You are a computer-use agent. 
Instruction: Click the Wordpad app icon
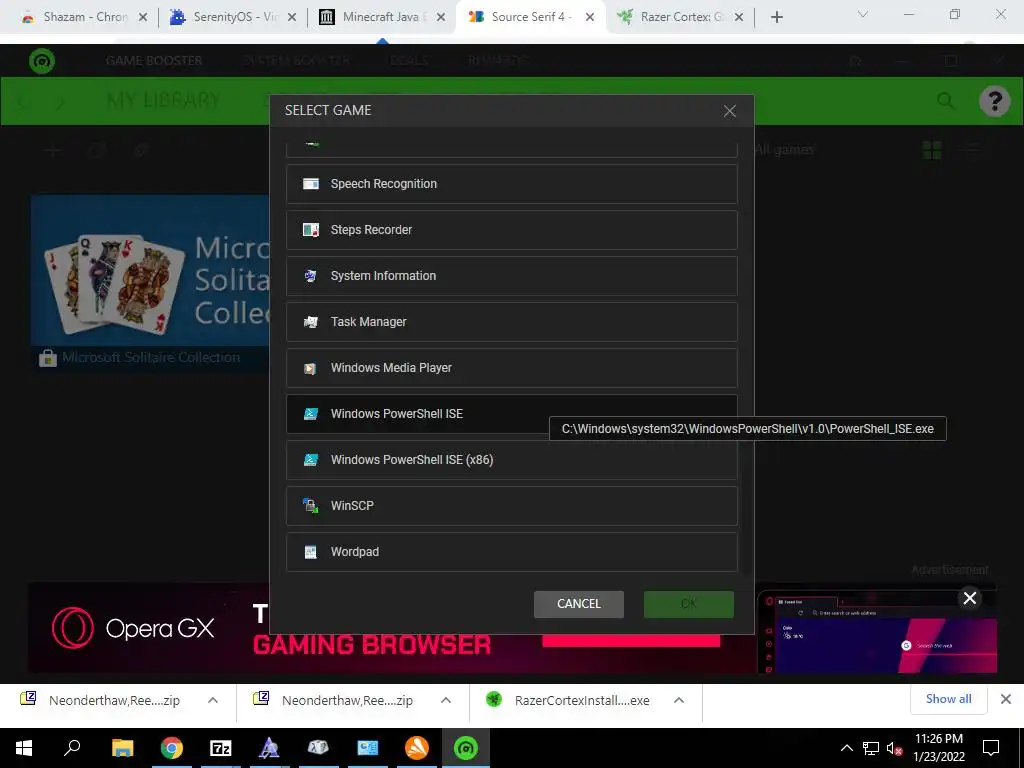311,552
